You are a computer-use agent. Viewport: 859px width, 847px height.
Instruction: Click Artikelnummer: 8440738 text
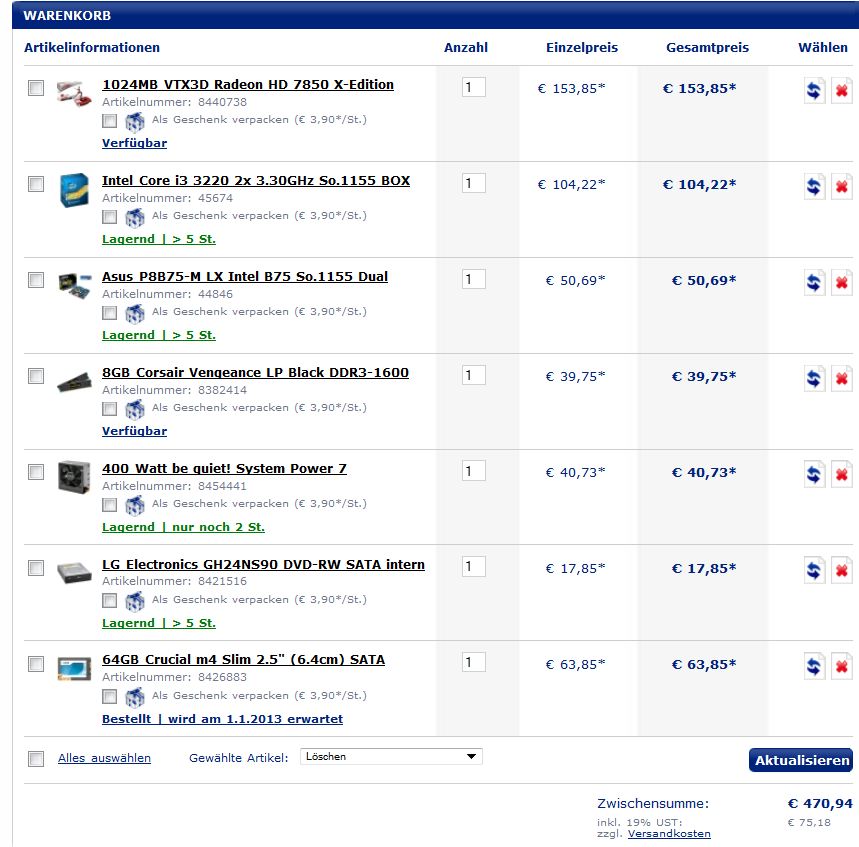[174, 102]
